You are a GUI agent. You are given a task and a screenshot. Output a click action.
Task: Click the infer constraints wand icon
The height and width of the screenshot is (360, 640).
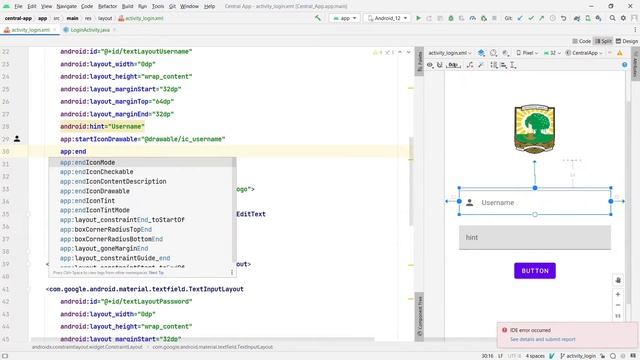(x=481, y=65)
